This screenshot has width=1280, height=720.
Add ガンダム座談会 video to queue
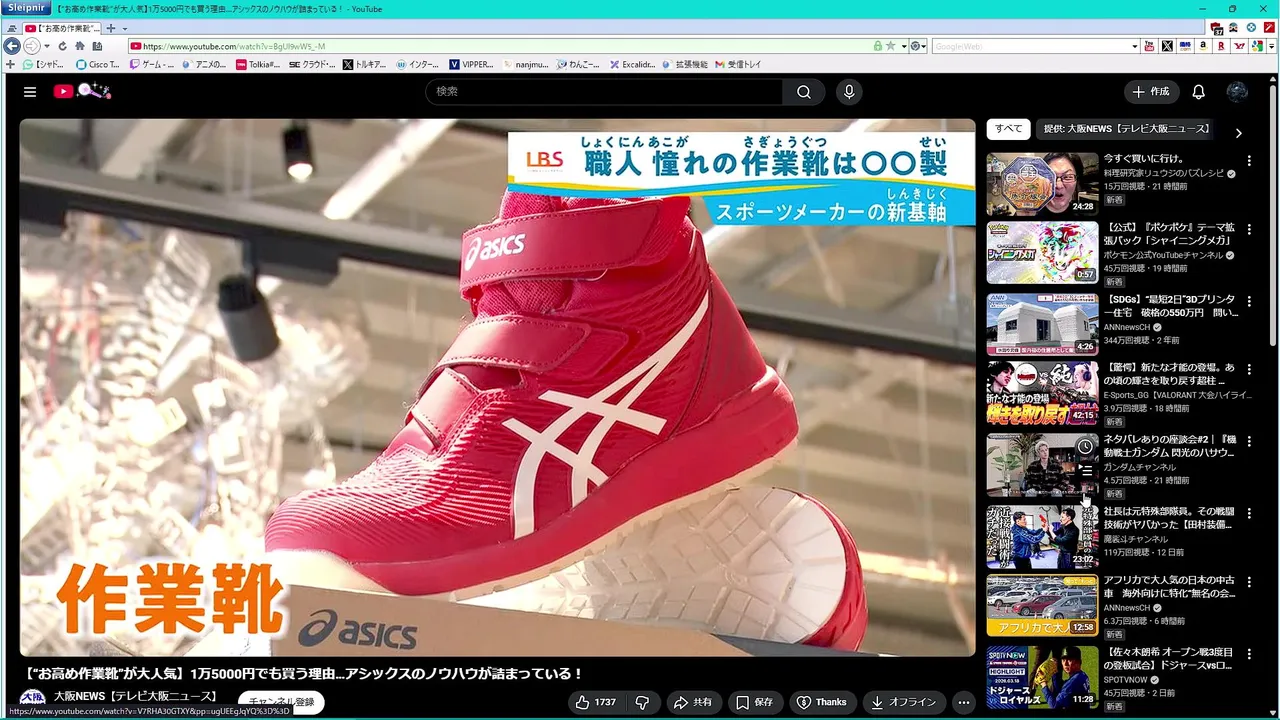(1085, 470)
